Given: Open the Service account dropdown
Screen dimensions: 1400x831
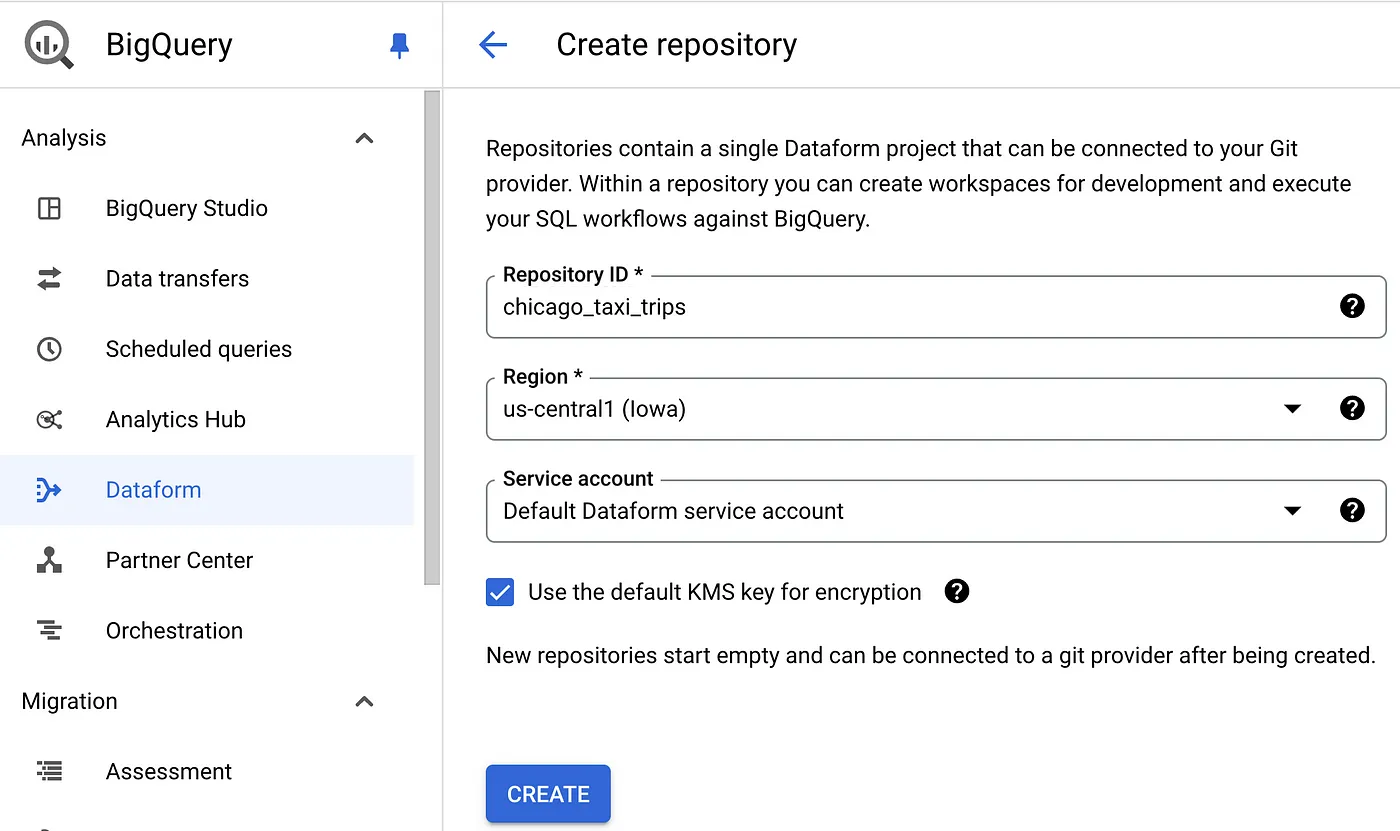Looking at the screenshot, I should coord(1293,510).
